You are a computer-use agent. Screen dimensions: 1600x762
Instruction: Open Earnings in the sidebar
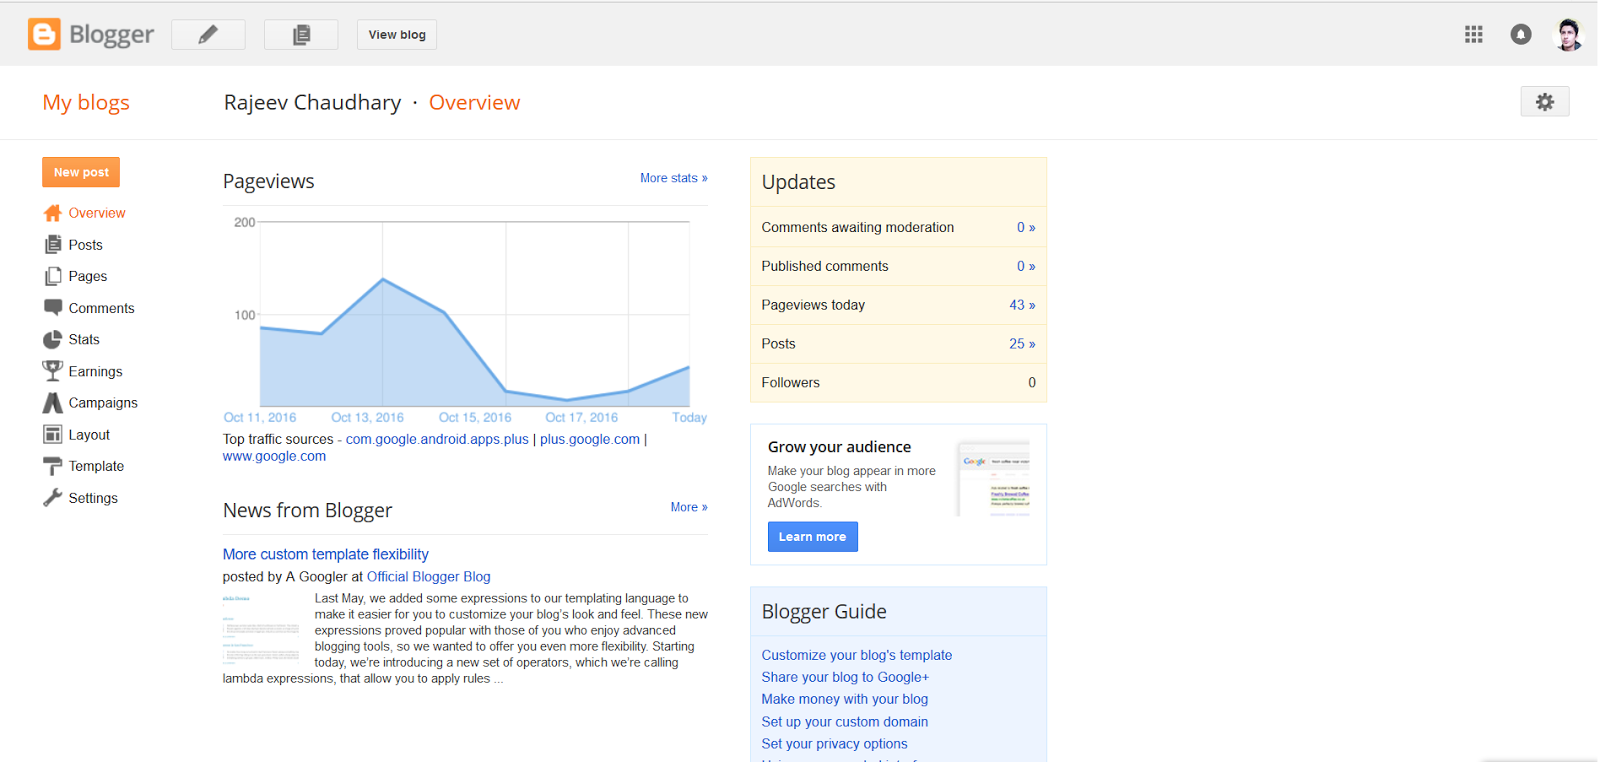pyautogui.click(x=95, y=371)
